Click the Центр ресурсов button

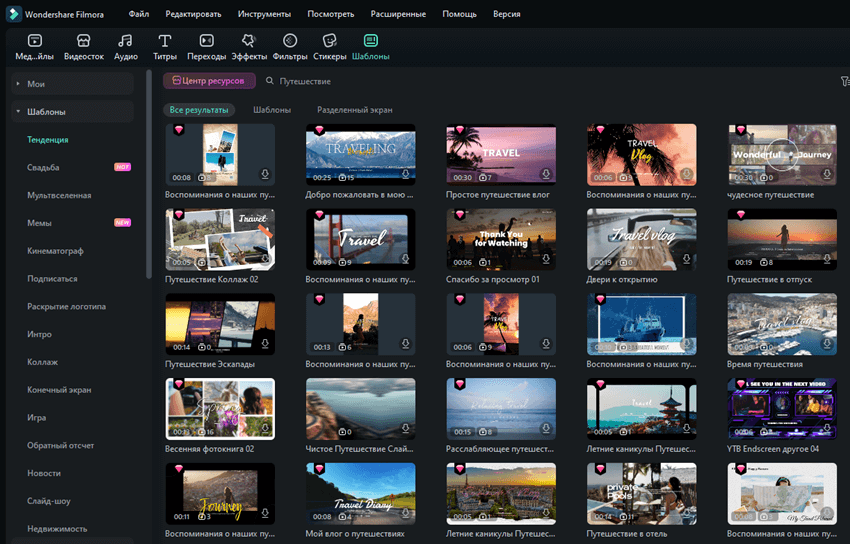tap(210, 81)
